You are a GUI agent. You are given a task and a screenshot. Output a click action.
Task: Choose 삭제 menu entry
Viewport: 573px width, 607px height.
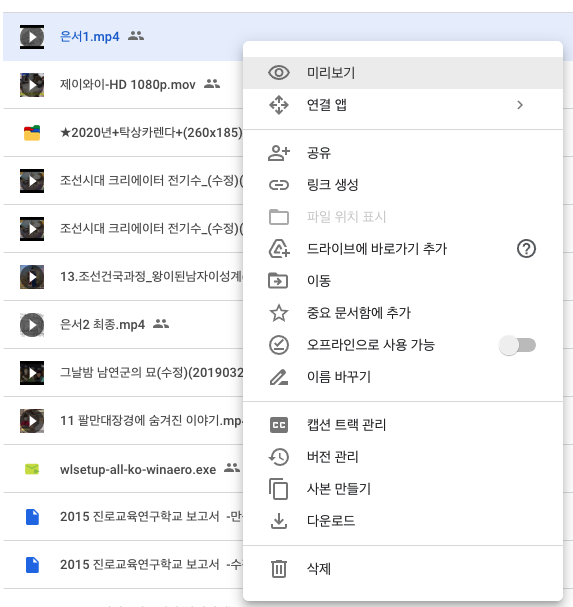pyautogui.click(x=403, y=569)
